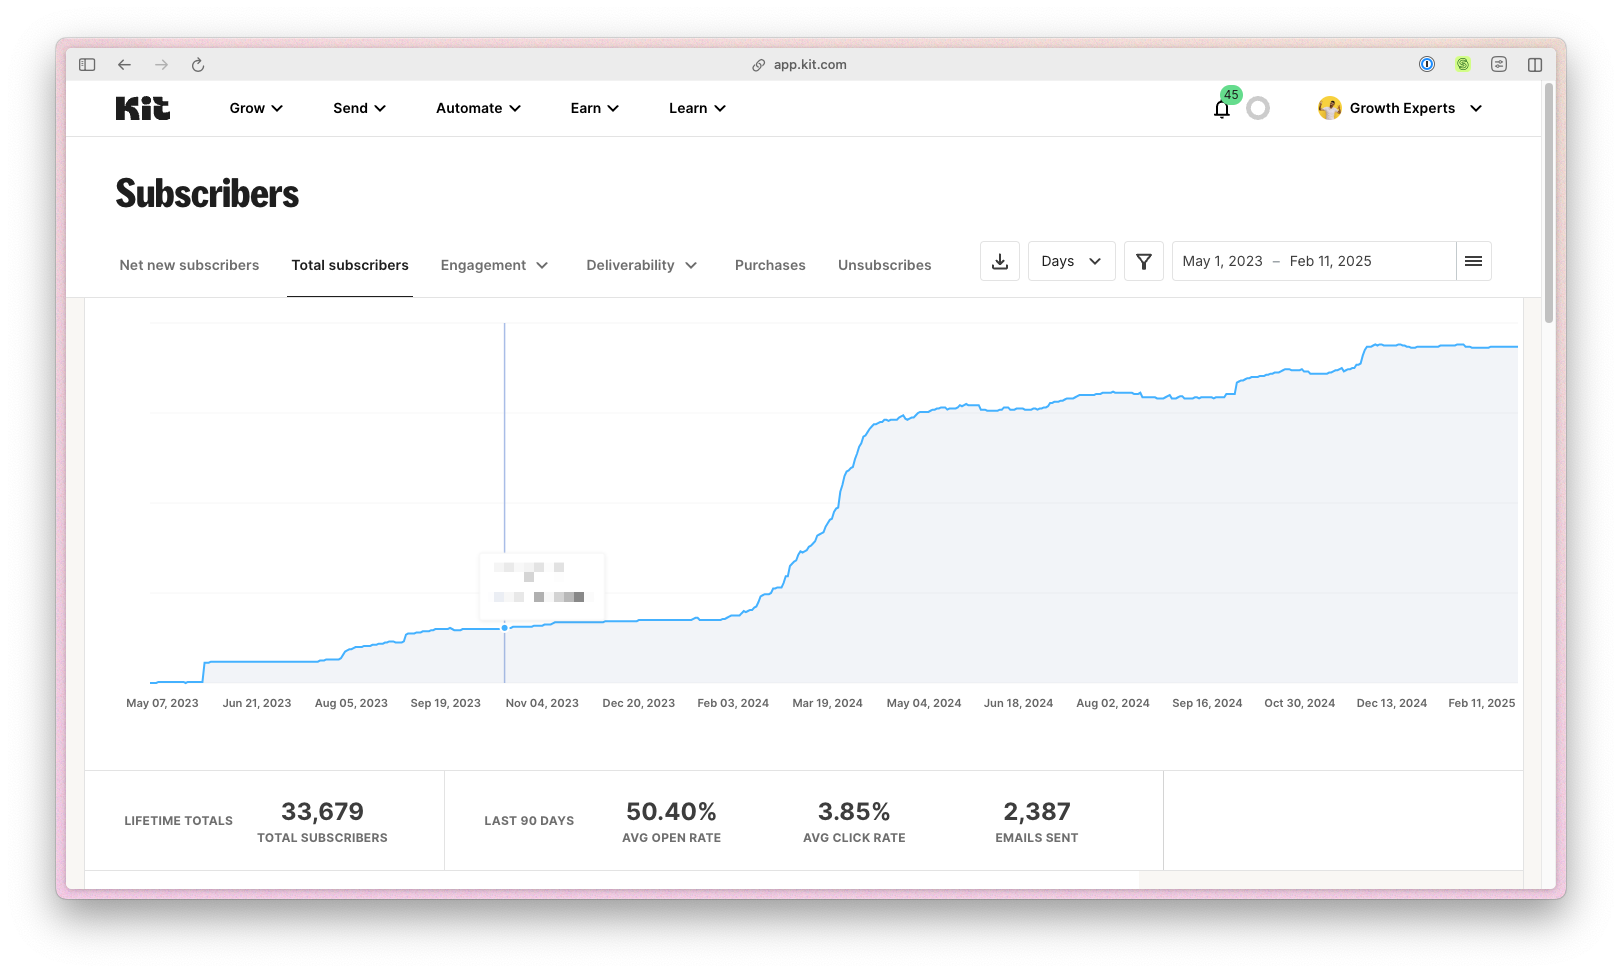Screen dimensions: 1622x973
Task: Open the Grow menu
Action: click(x=256, y=108)
